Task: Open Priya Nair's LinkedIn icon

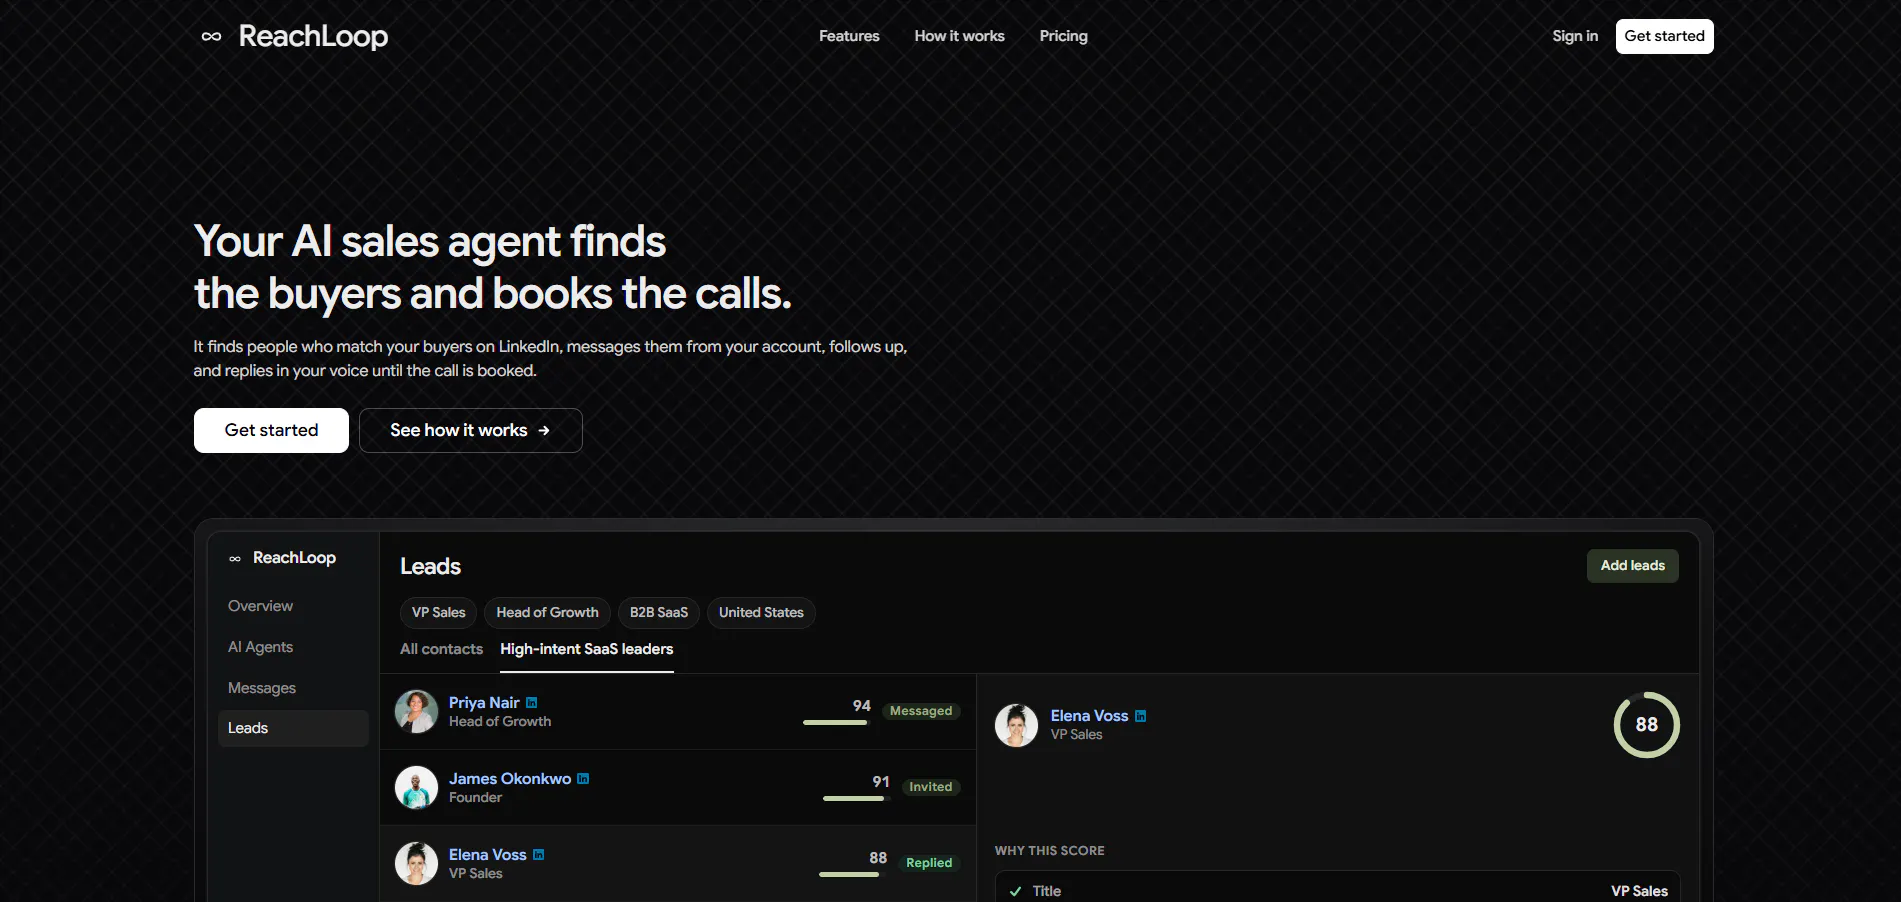Action: 532,703
